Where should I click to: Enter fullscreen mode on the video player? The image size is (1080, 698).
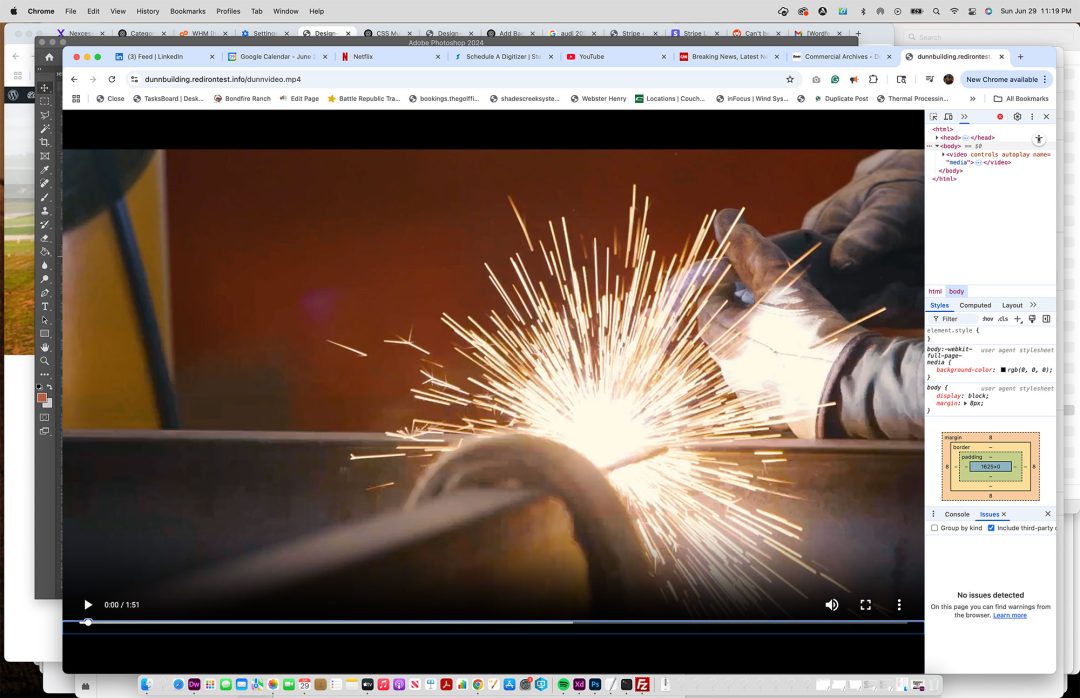pos(866,605)
